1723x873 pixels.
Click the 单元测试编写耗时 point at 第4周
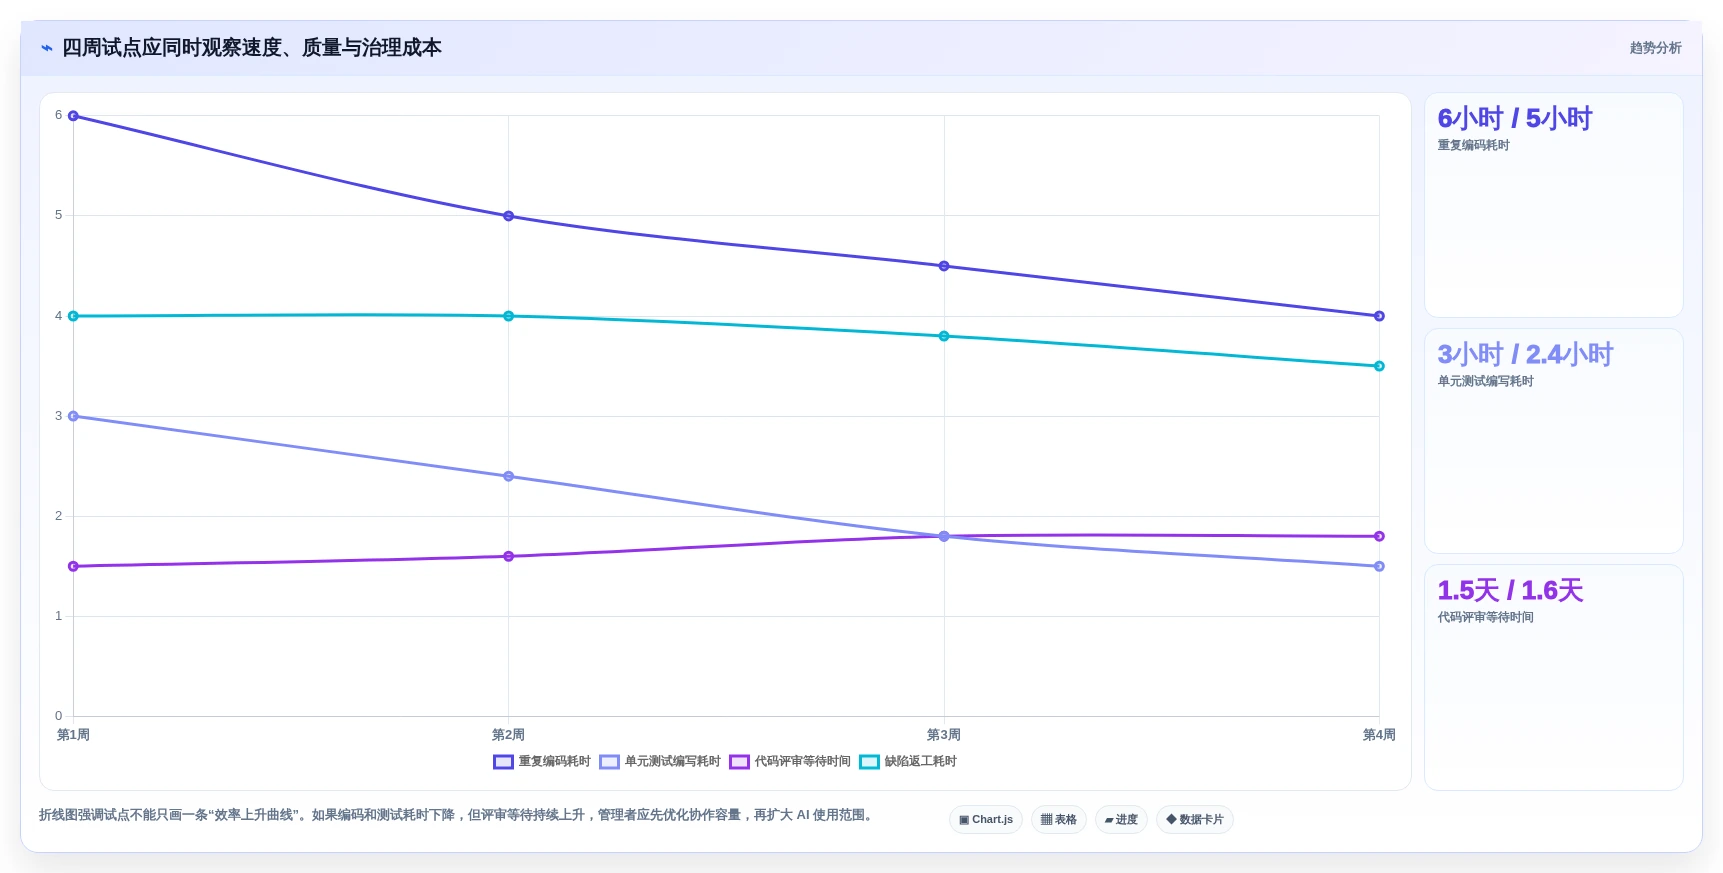pyautogui.click(x=1379, y=566)
